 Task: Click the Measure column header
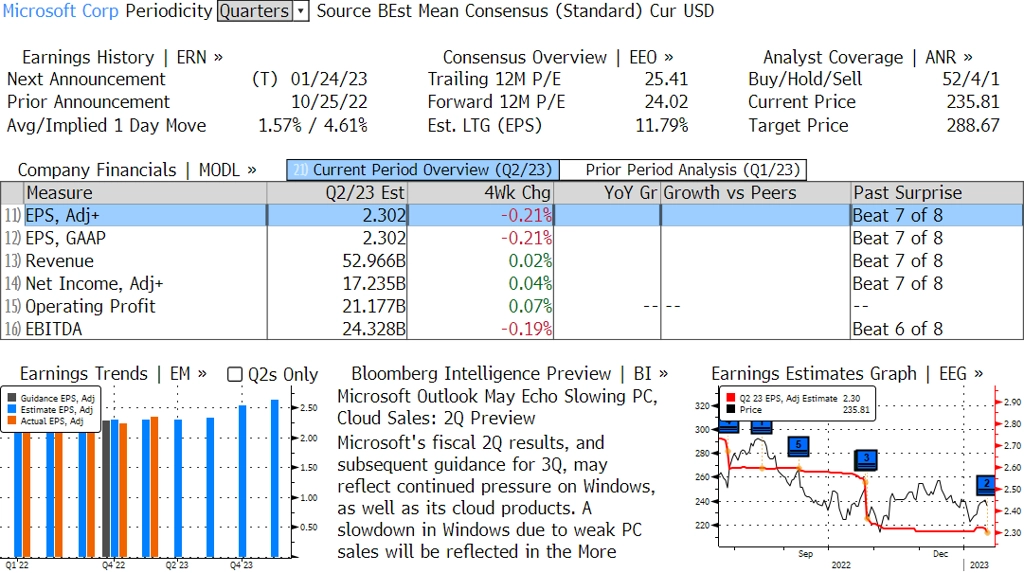pyautogui.click(x=145, y=193)
